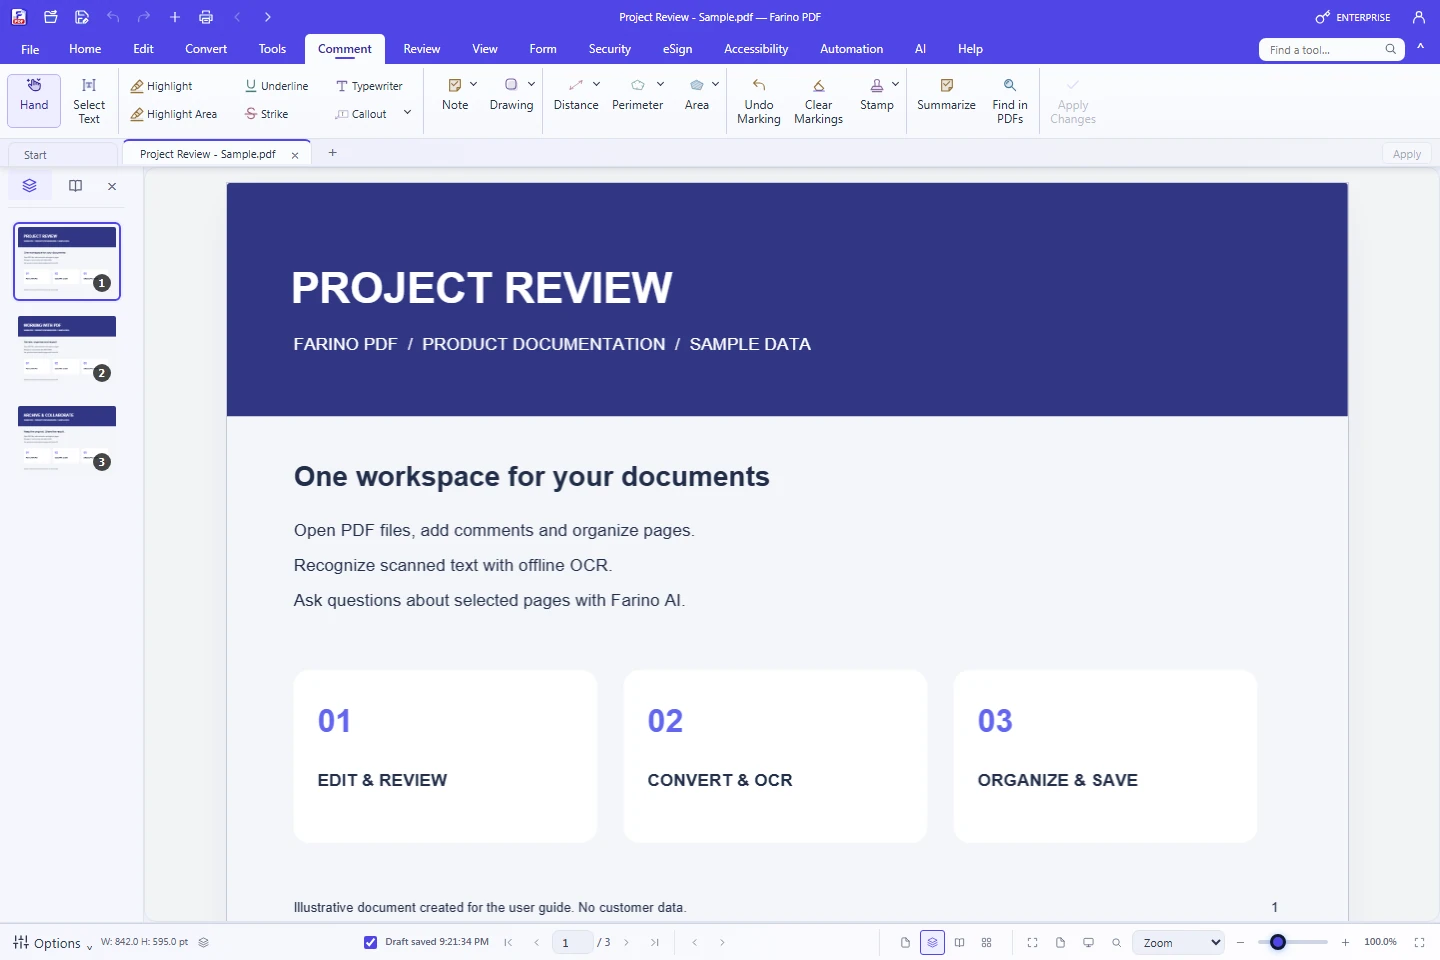Switch to the Home ribbon tab
The image size is (1440, 960).
[x=85, y=49]
